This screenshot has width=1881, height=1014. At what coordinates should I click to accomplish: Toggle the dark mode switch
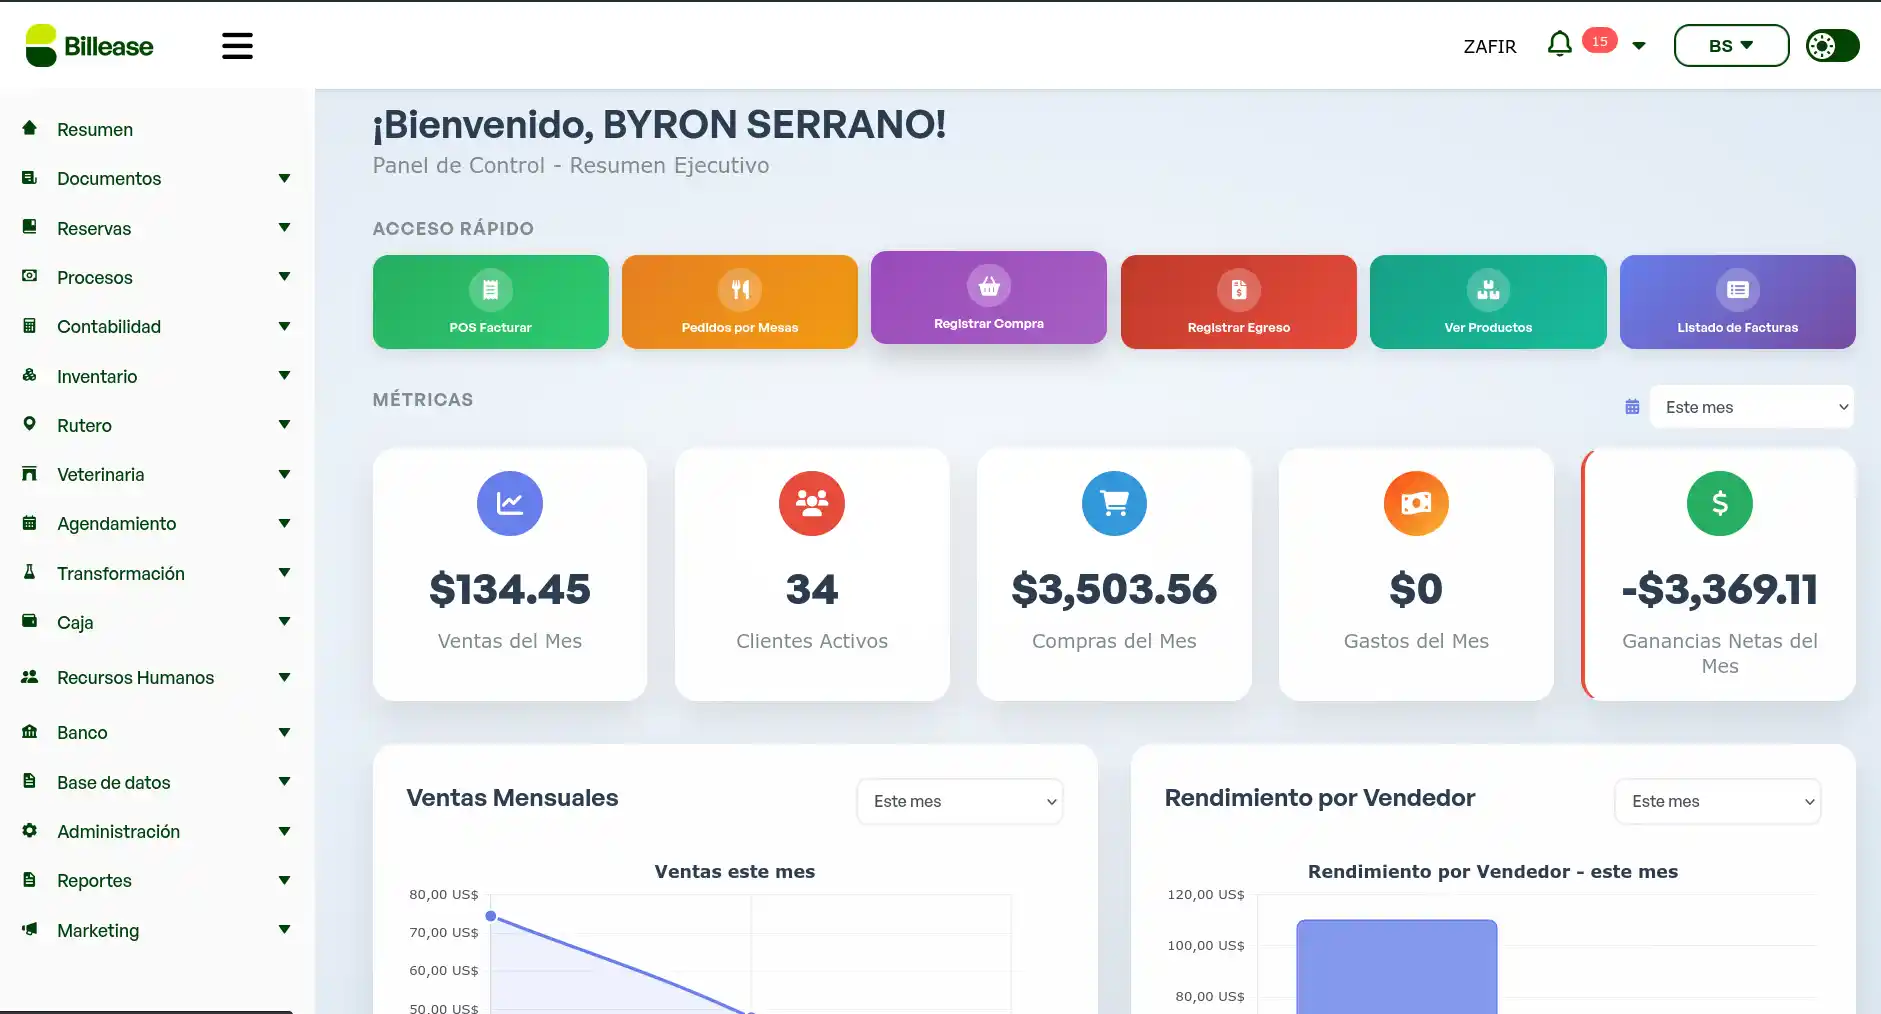tap(1832, 46)
